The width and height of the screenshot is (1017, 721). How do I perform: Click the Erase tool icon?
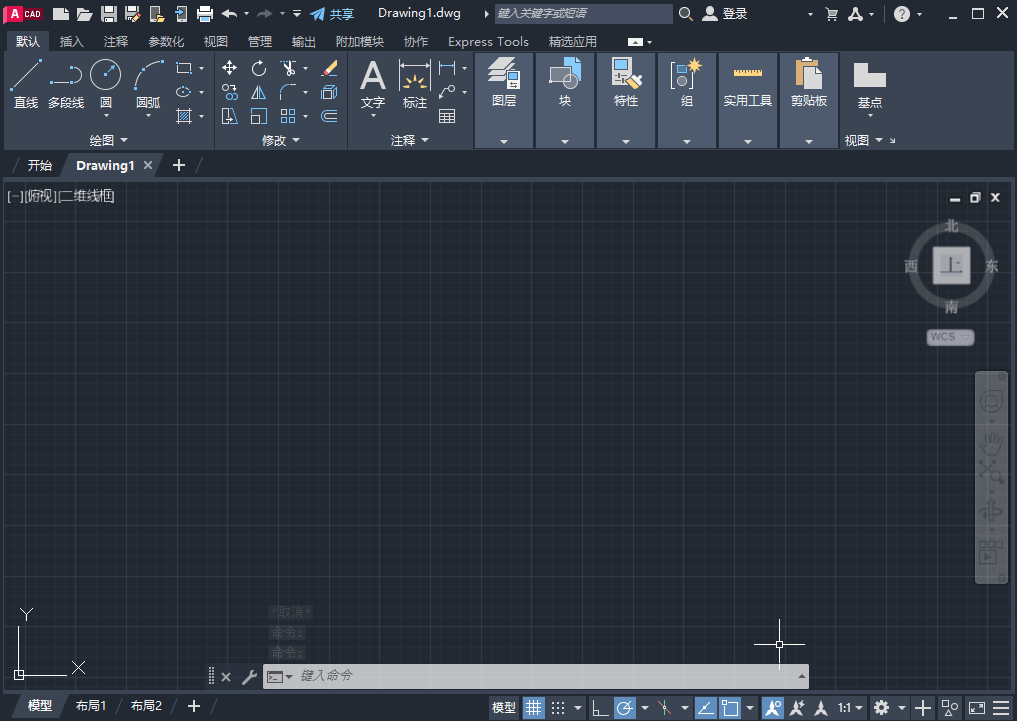[x=329, y=68]
